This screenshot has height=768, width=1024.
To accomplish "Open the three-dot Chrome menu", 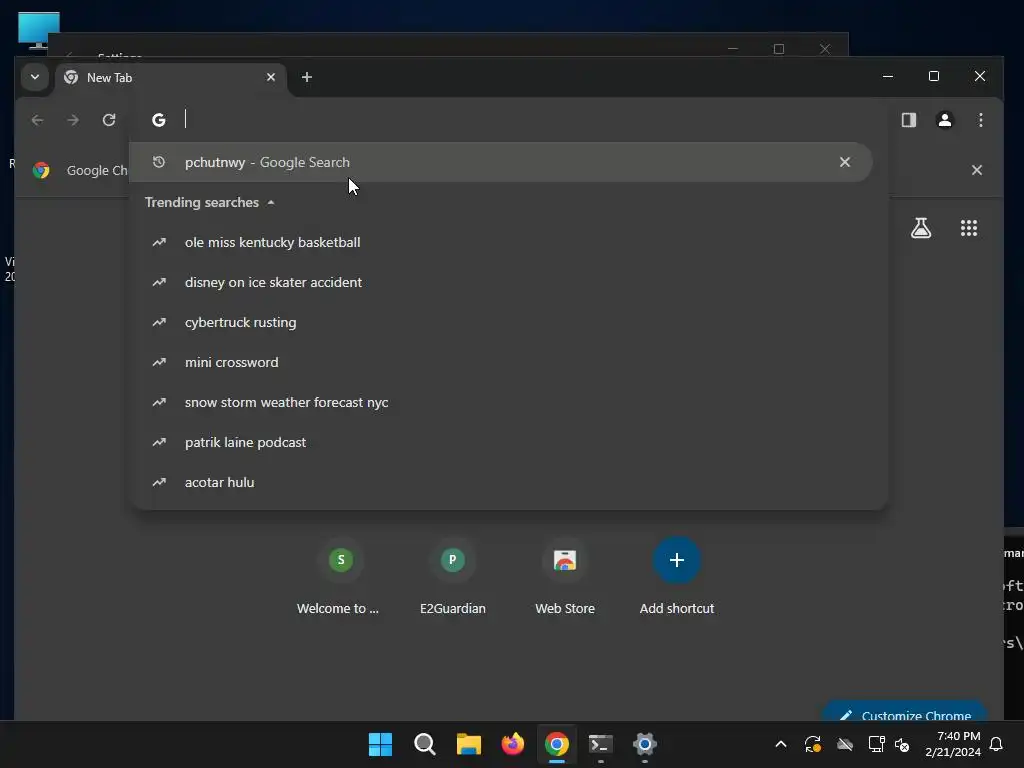I will tap(980, 120).
